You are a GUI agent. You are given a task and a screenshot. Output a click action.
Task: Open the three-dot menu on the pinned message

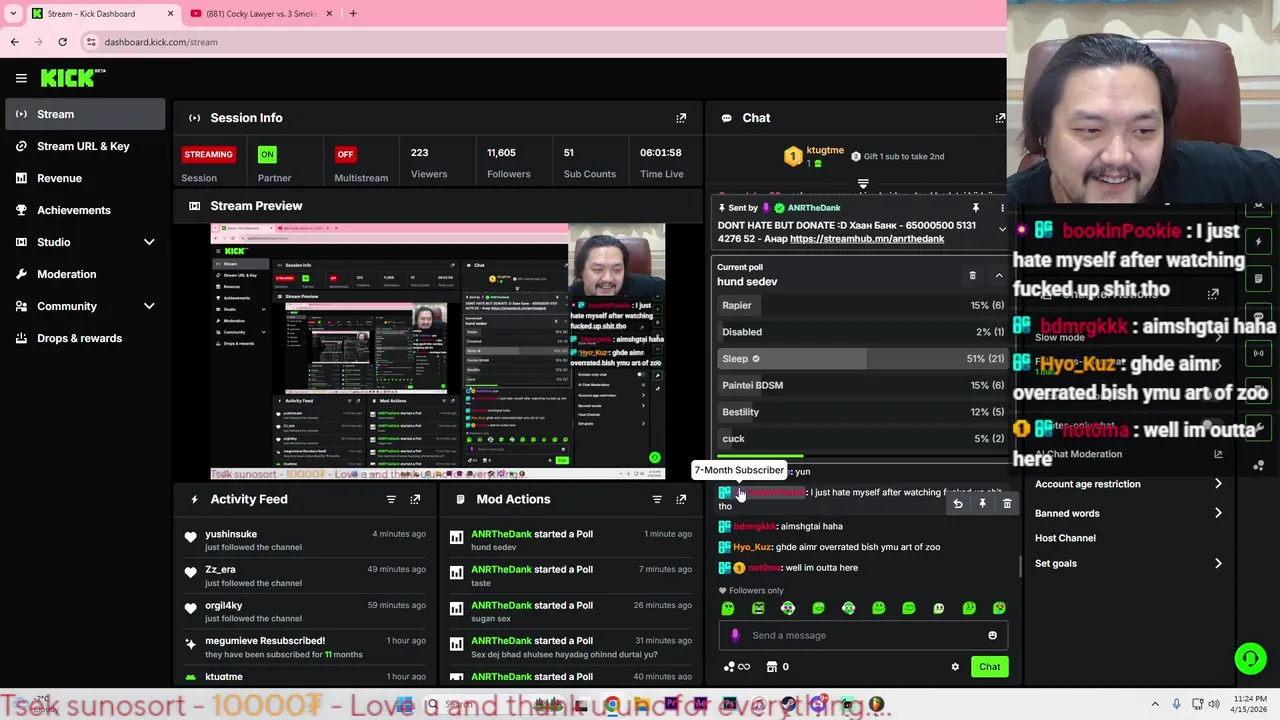point(1002,208)
